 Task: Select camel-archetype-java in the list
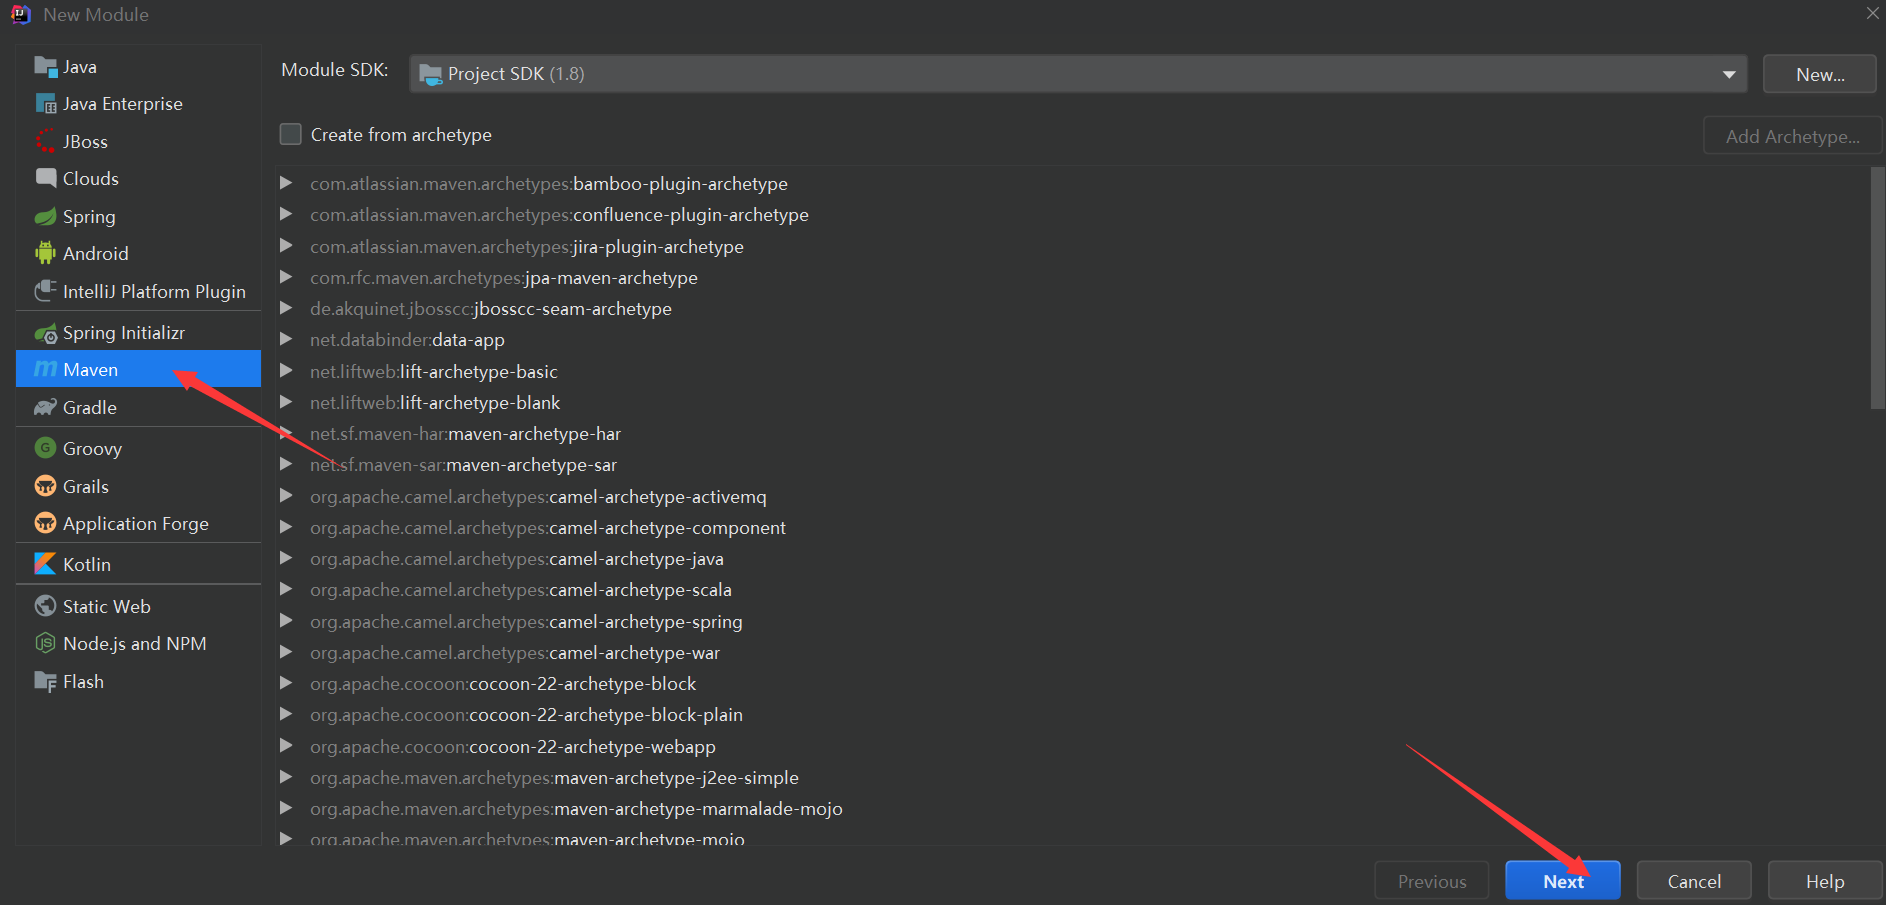[x=517, y=558]
